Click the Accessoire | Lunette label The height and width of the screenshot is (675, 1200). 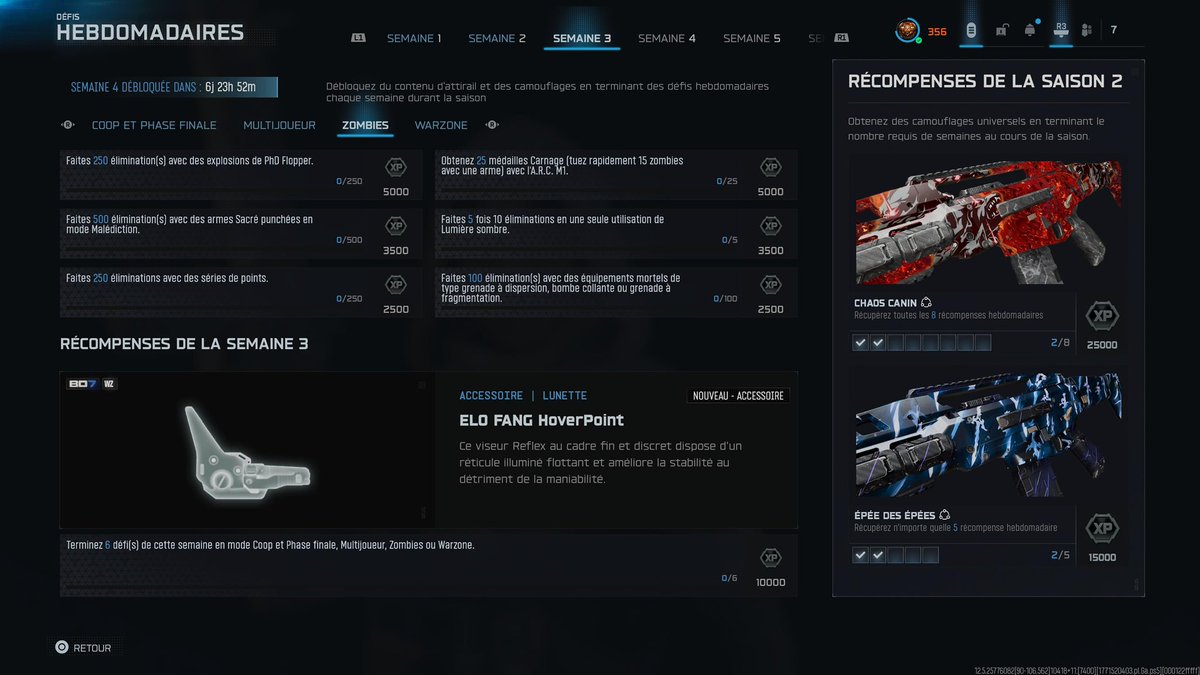click(523, 396)
